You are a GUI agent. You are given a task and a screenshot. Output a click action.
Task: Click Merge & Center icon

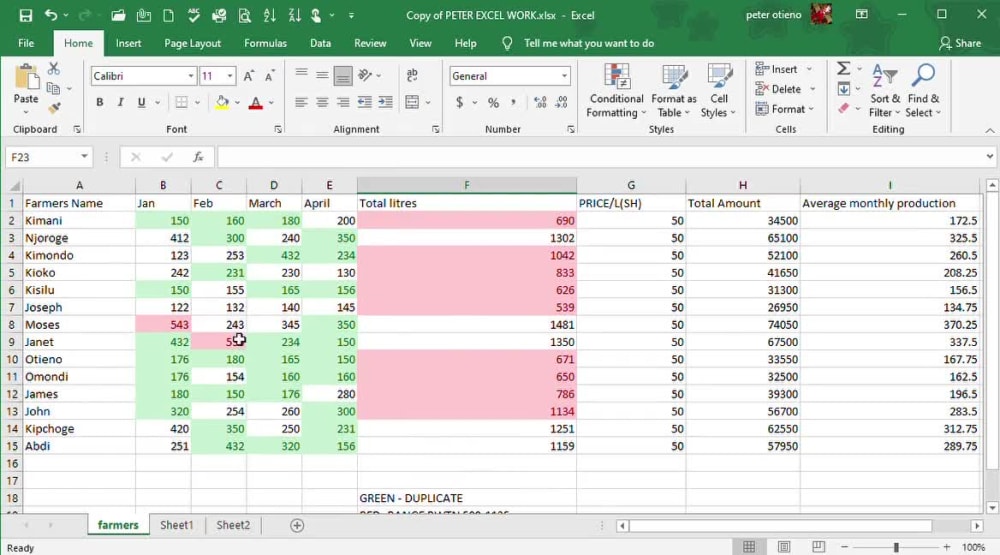[412, 102]
